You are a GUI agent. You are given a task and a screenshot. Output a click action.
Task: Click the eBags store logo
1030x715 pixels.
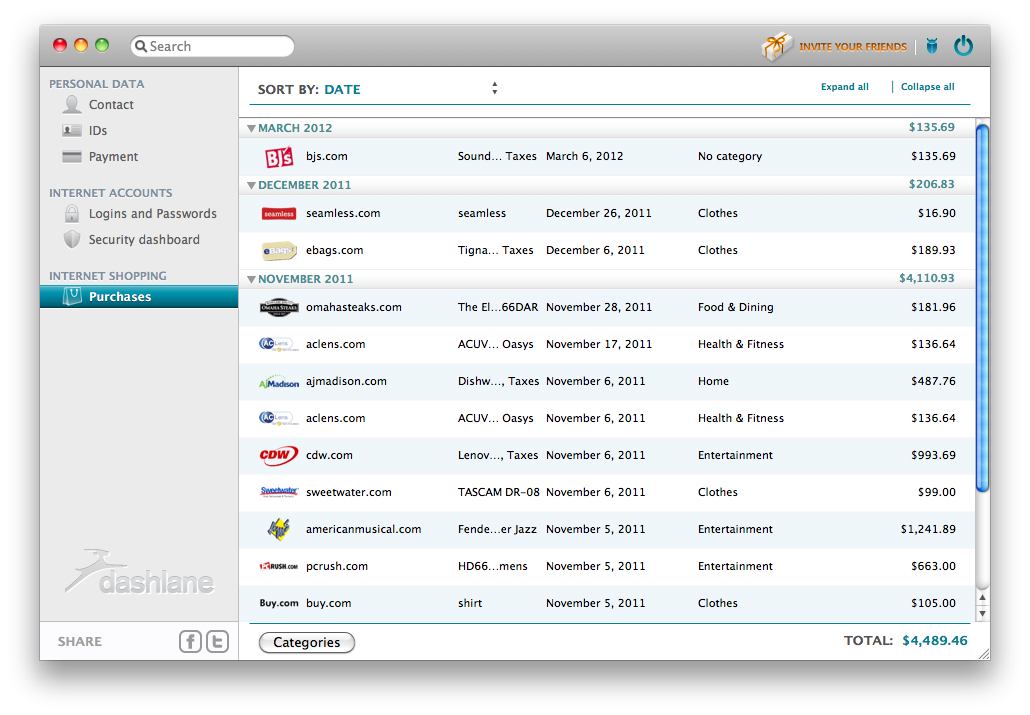[279, 250]
